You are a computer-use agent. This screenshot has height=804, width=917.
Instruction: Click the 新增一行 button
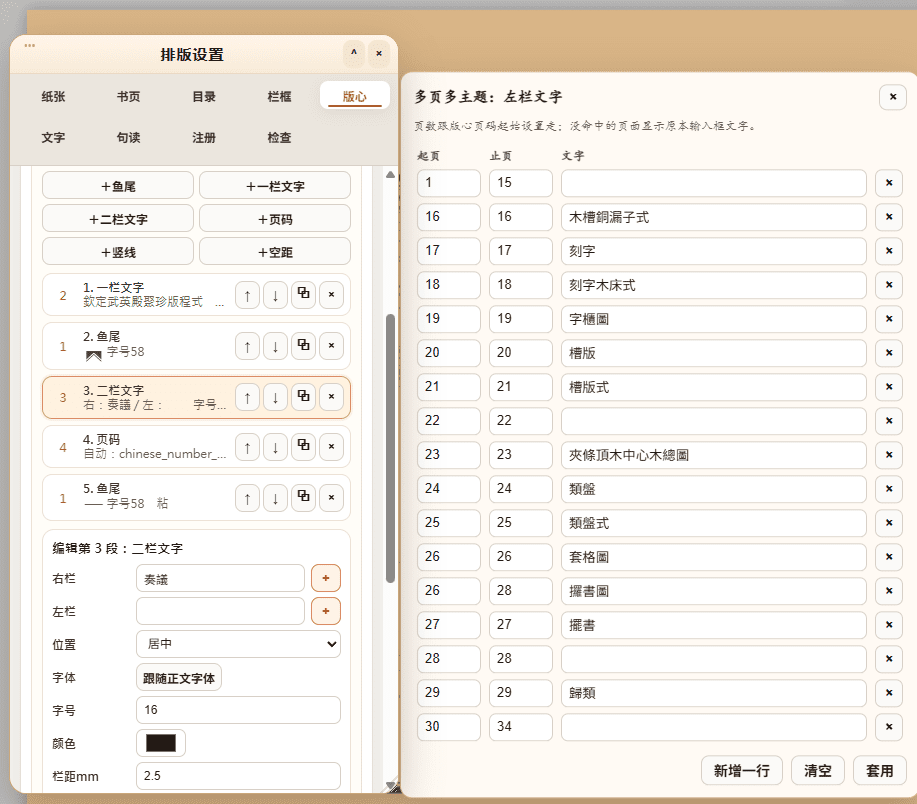click(742, 771)
